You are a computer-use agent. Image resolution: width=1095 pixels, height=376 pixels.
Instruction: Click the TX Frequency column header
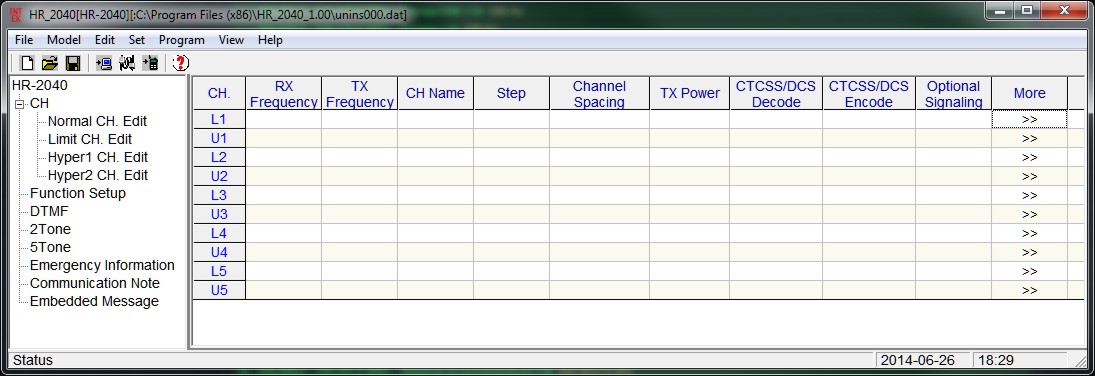[x=360, y=94]
